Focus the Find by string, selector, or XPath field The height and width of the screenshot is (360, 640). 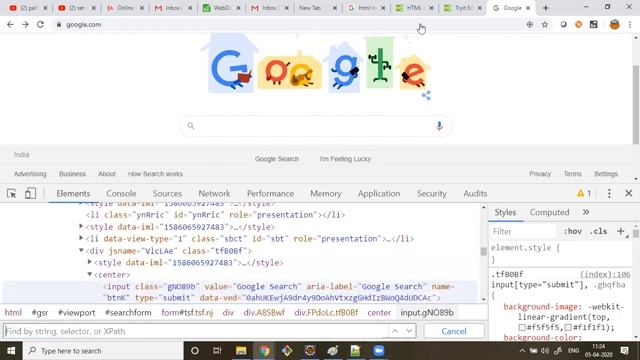pyautogui.click(x=196, y=331)
